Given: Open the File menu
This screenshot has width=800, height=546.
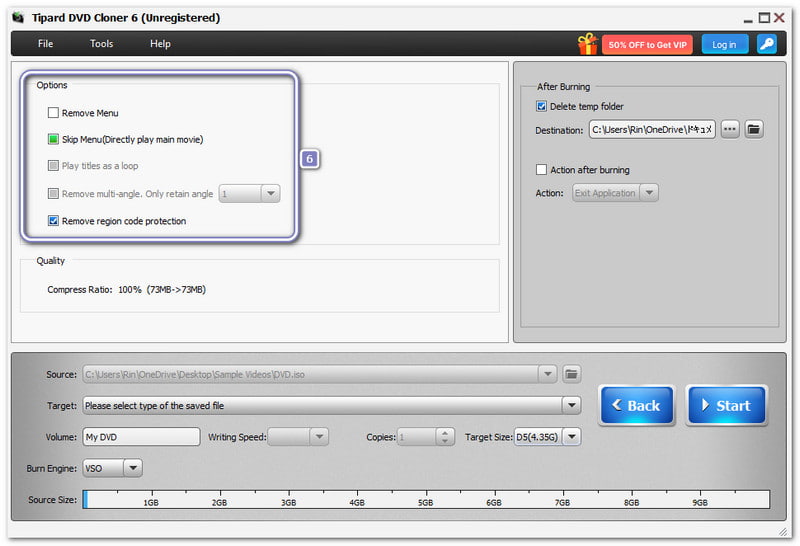Looking at the screenshot, I should 45,44.
